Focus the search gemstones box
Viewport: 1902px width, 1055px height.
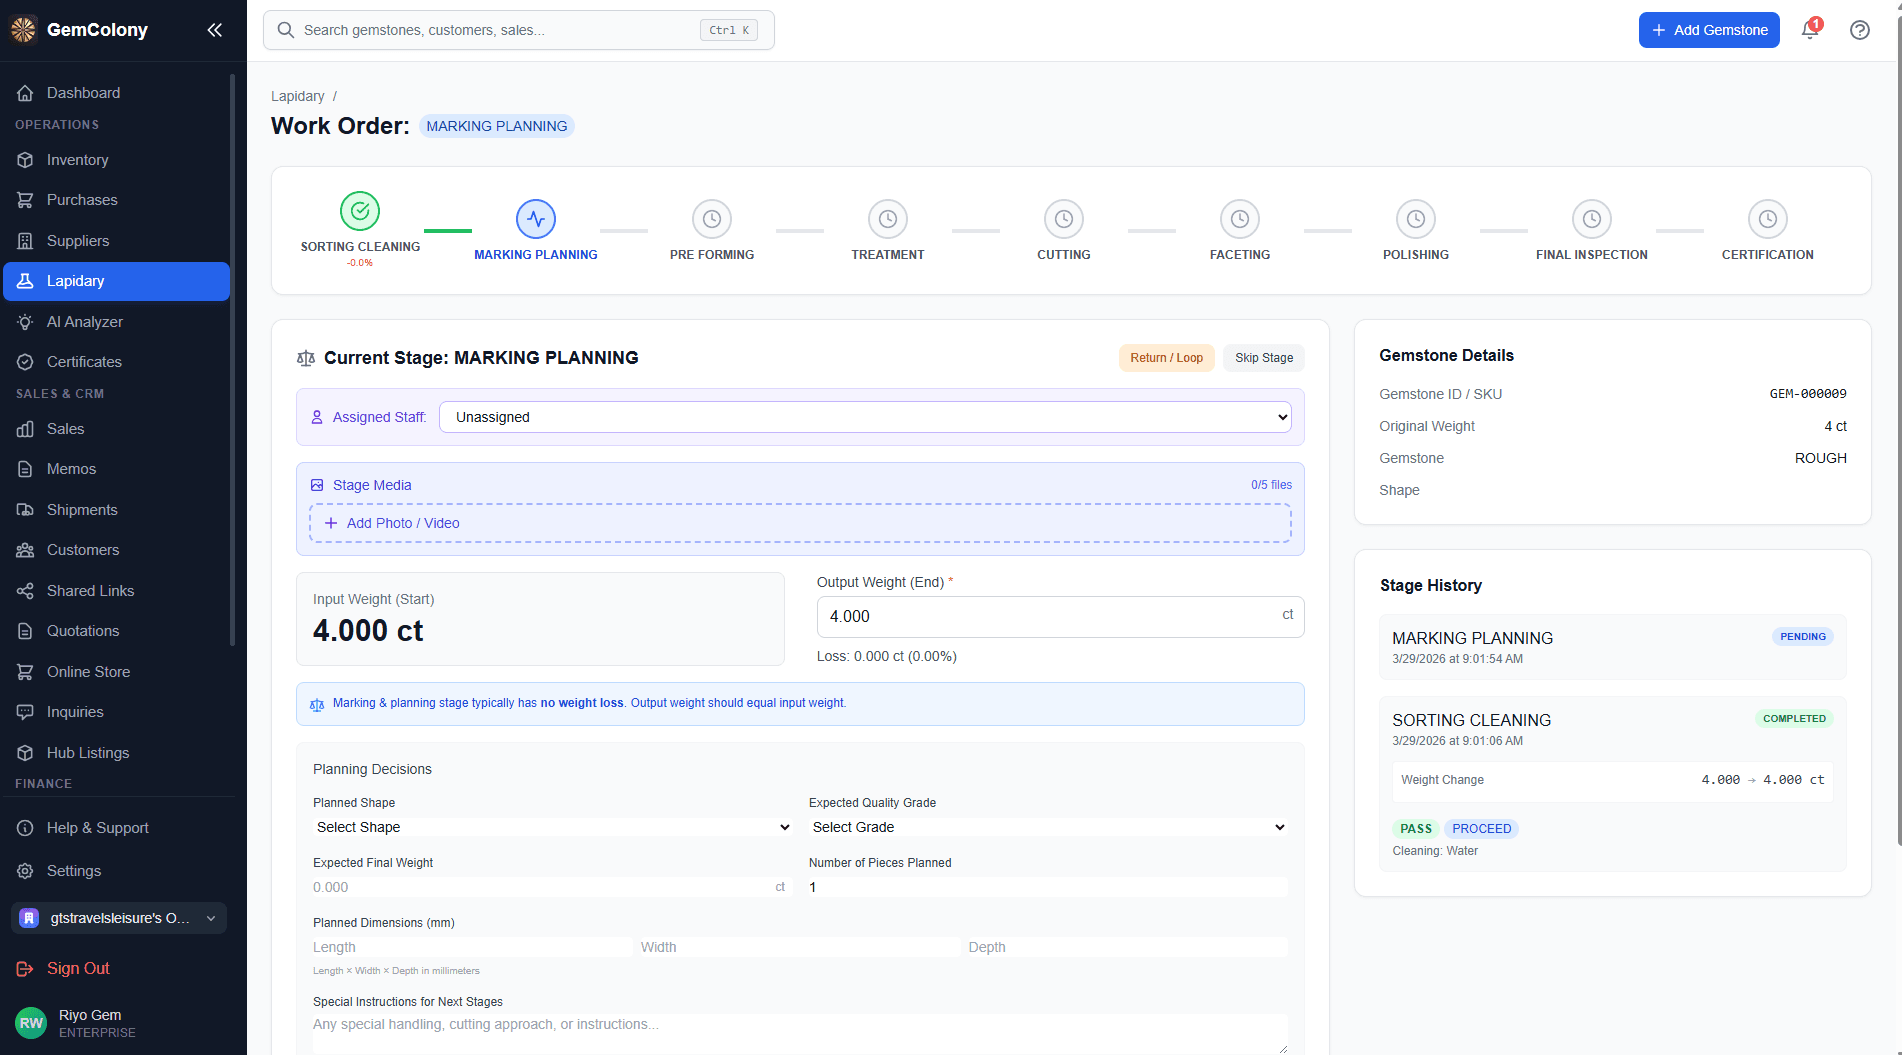point(519,30)
